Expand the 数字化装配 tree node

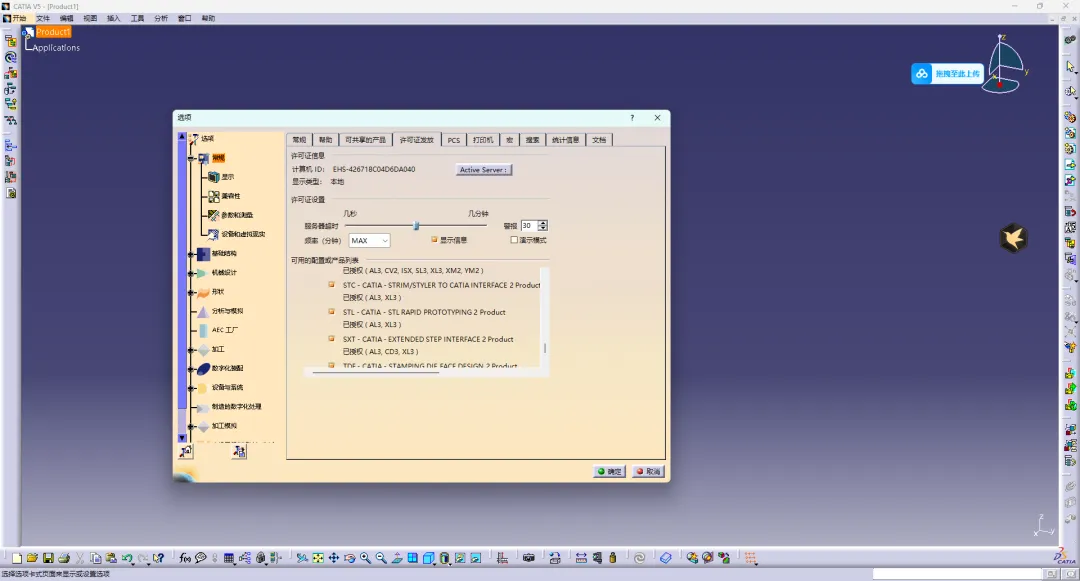(192, 369)
